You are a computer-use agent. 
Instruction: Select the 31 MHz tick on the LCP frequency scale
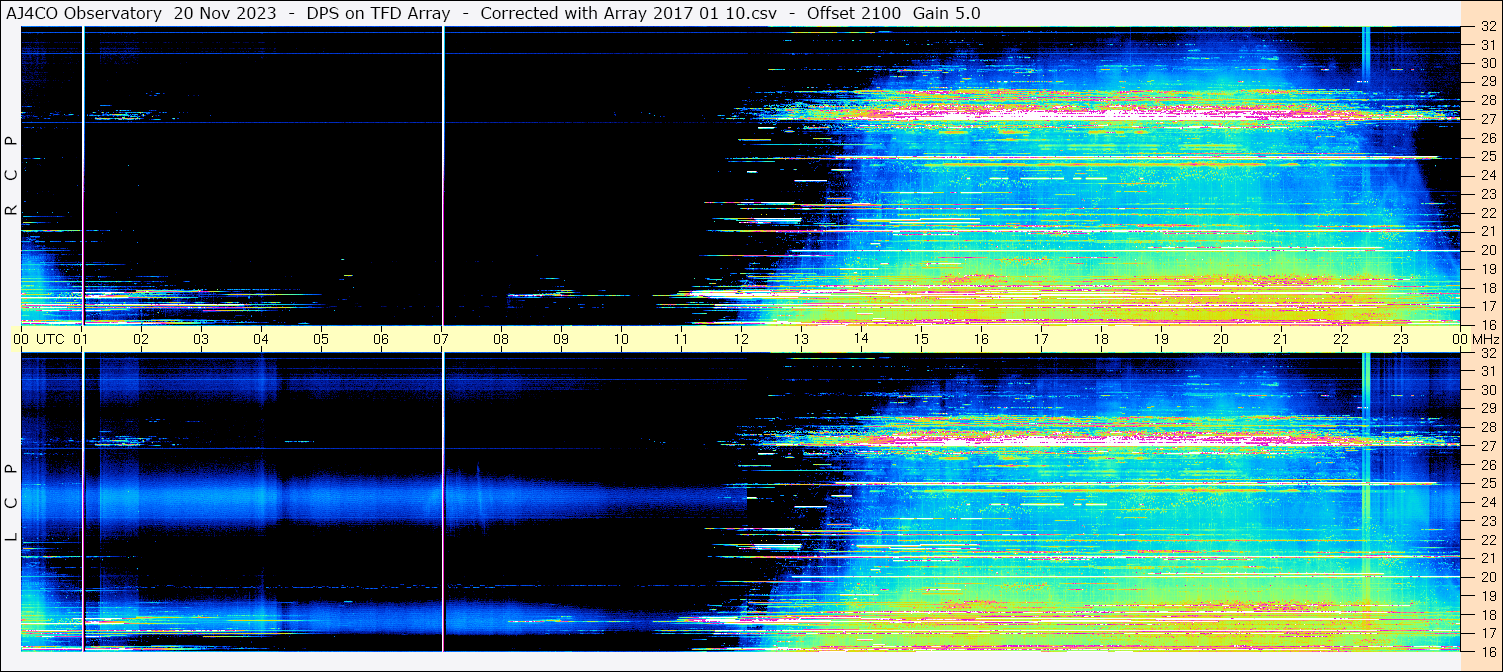point(1488,371)
